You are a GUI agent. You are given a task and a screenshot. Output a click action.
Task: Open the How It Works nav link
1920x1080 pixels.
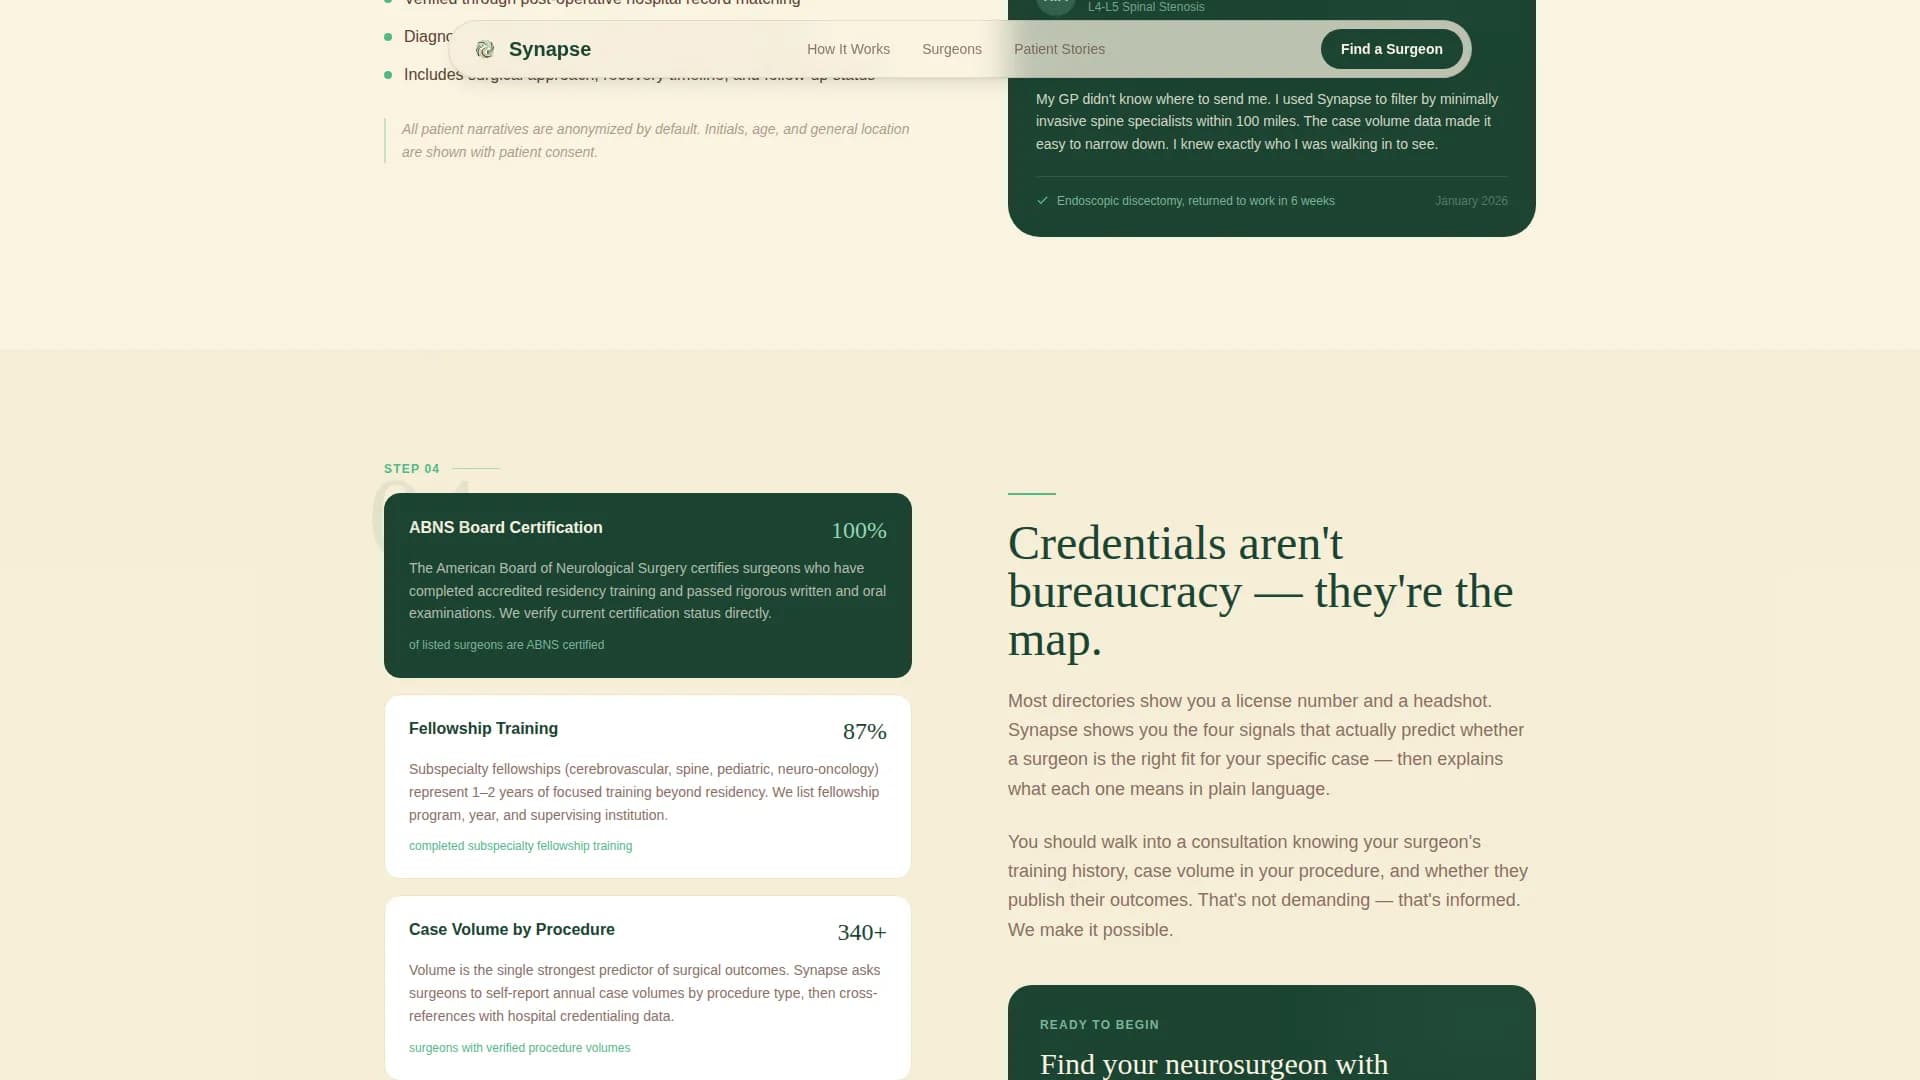[848, 49]
